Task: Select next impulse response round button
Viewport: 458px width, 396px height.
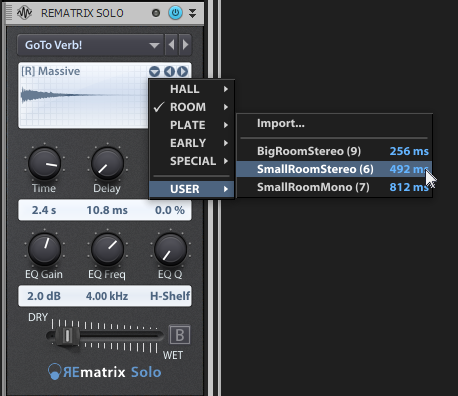Action: pos(182,71)
